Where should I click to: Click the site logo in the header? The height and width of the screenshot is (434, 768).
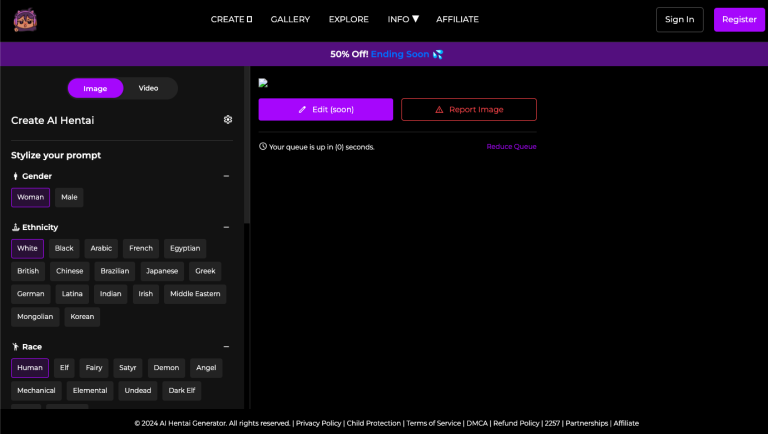tap(26, 19)
